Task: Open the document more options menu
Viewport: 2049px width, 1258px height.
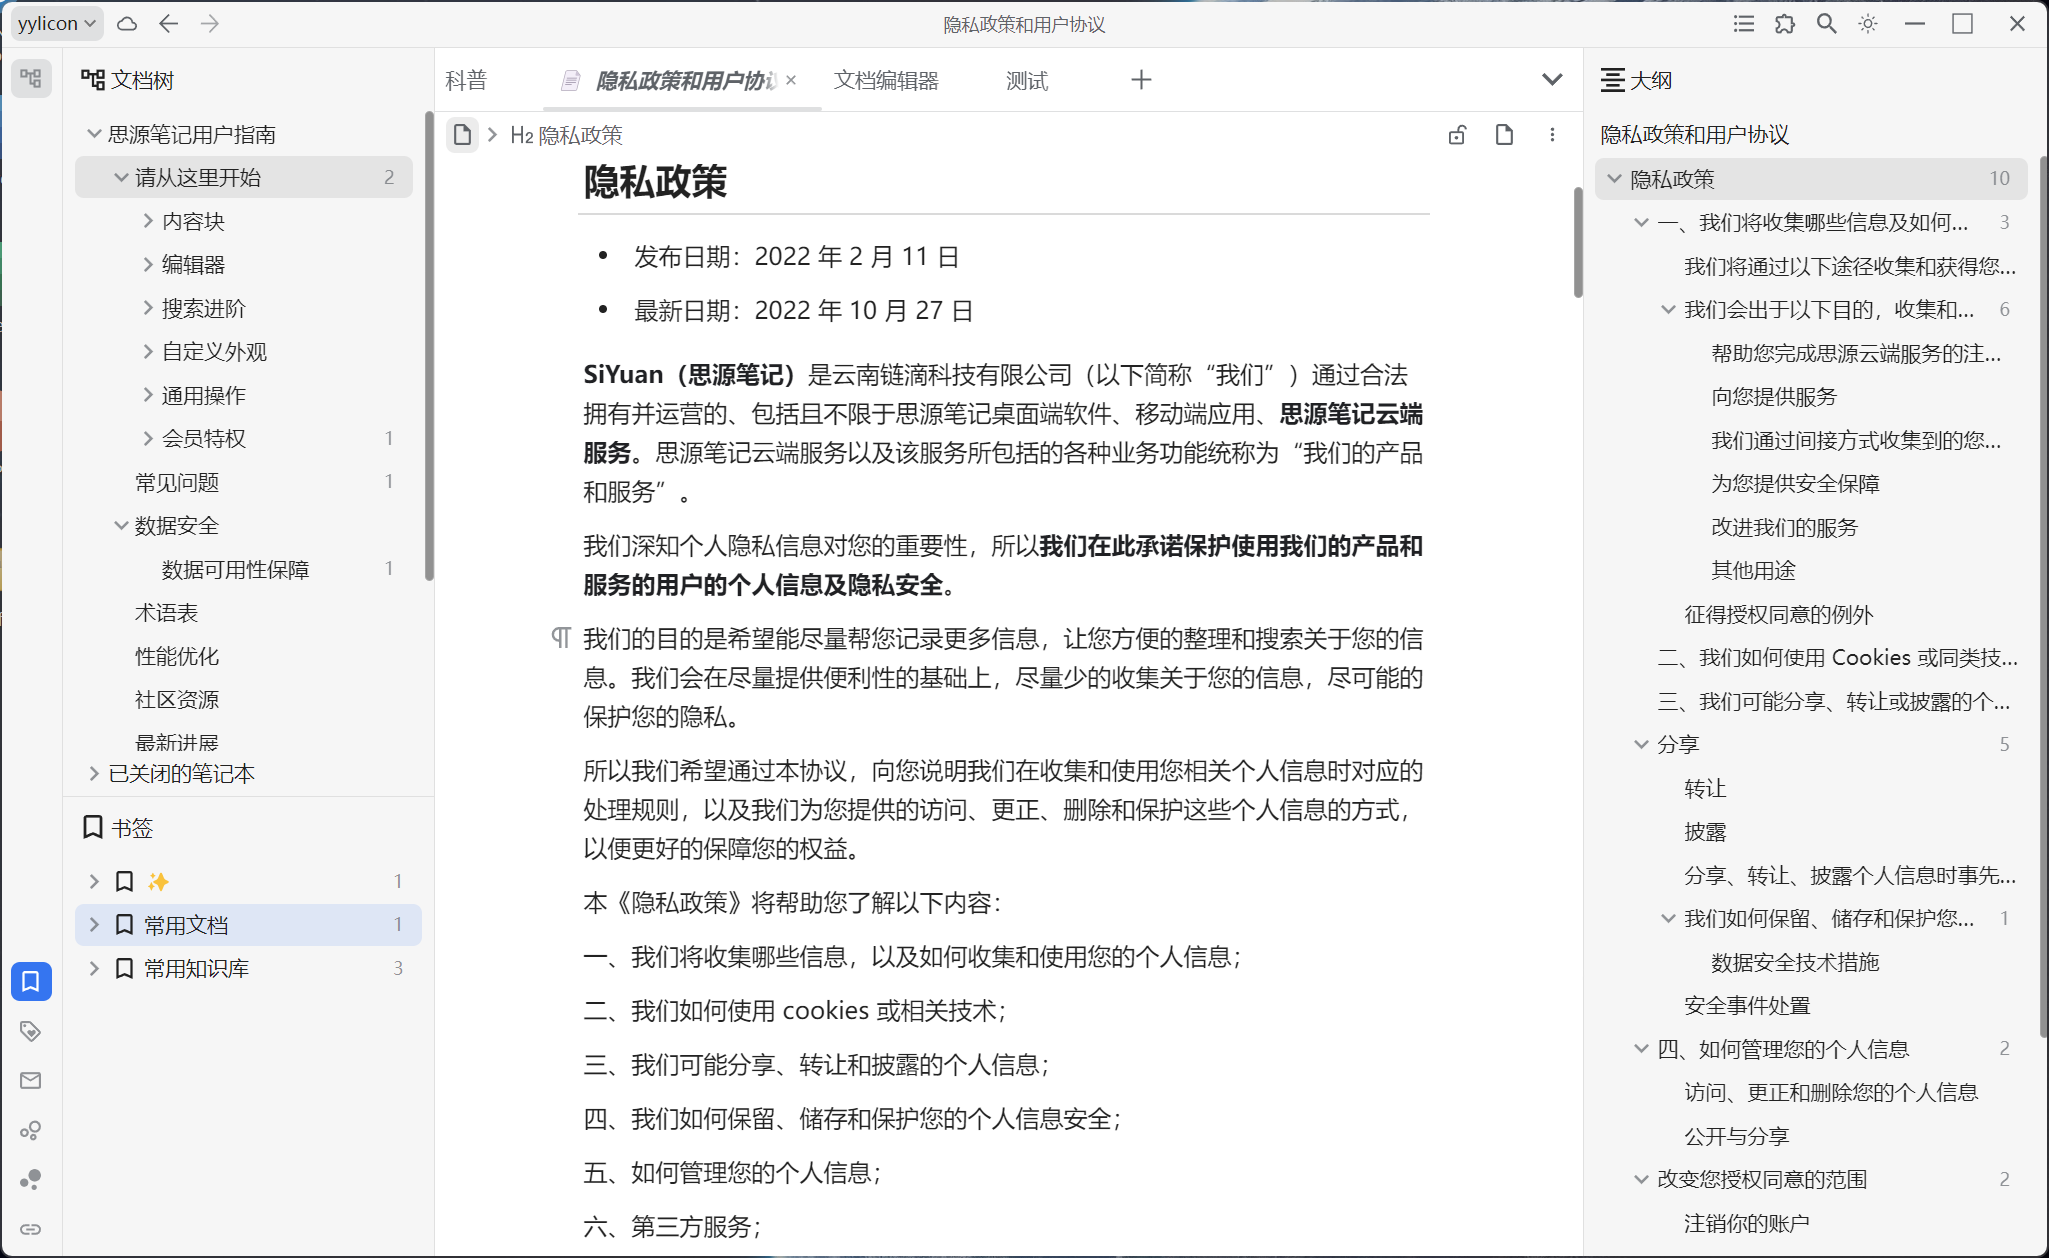Action: coord(1552,135)
